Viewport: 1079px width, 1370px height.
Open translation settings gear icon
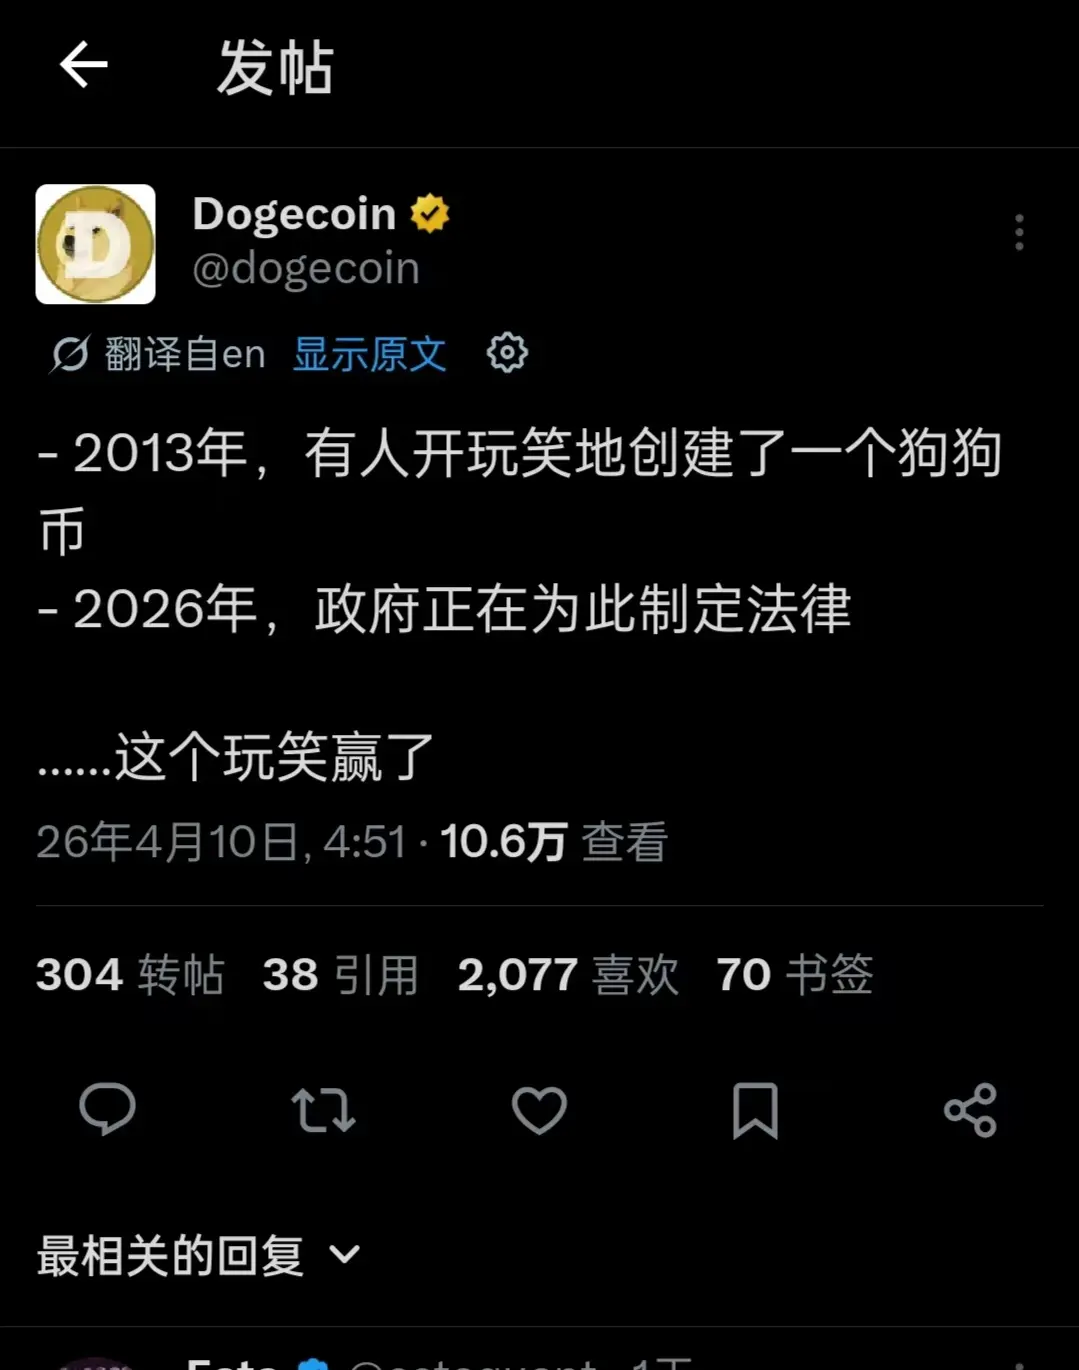pyautogui.click(x=507, y=353)
